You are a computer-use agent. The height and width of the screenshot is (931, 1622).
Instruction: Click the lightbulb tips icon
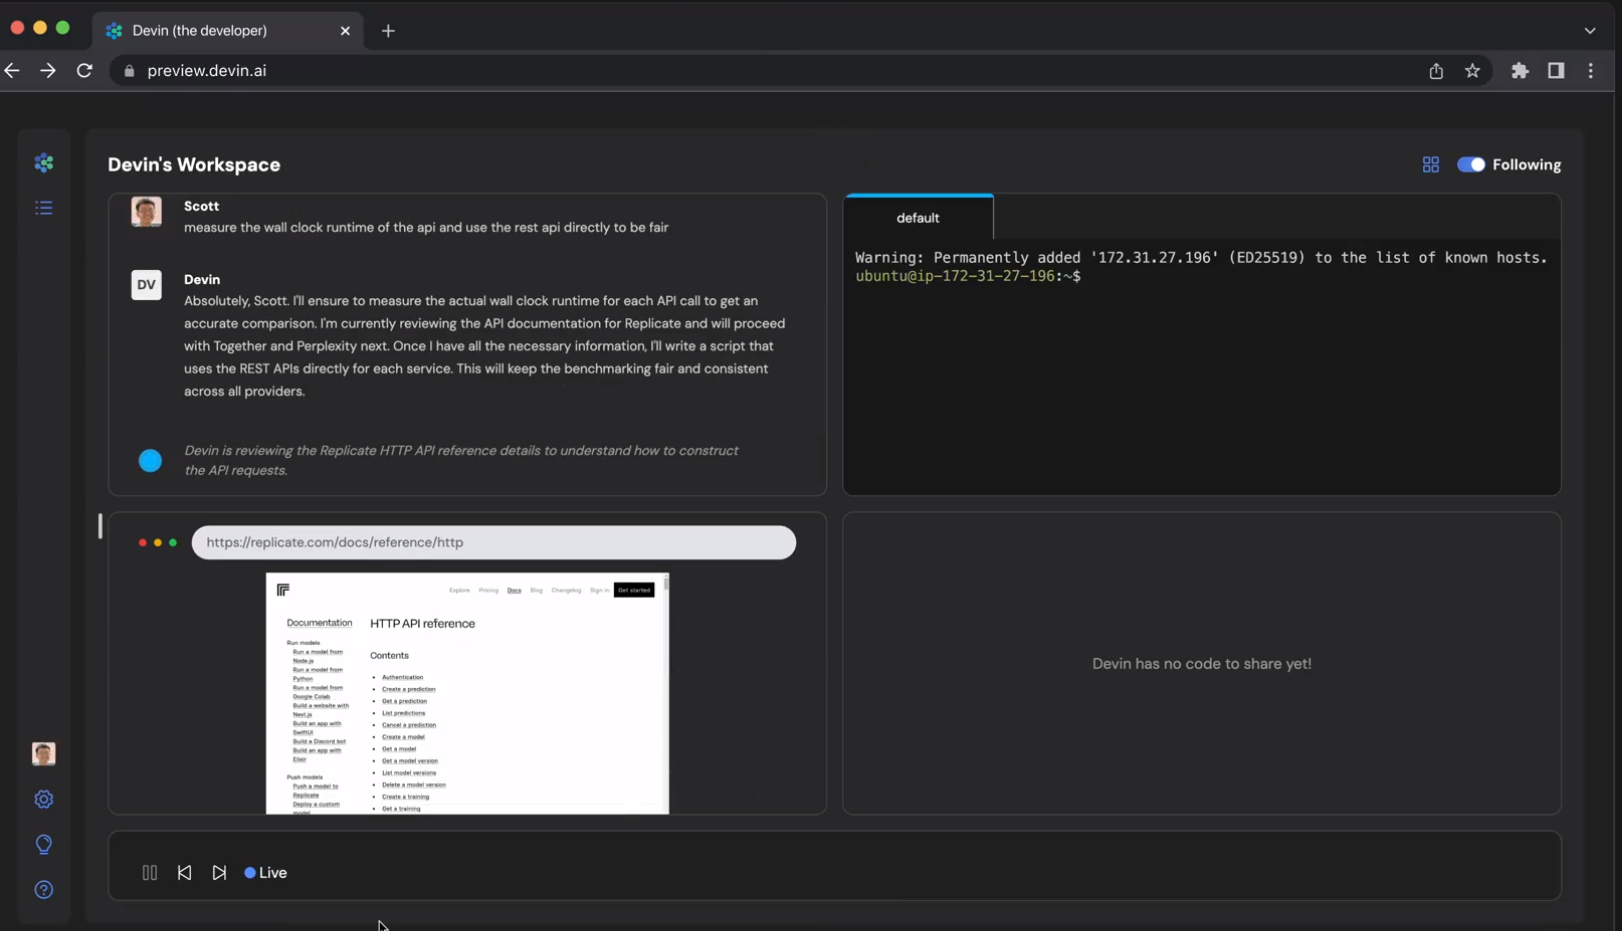[44, 845]
